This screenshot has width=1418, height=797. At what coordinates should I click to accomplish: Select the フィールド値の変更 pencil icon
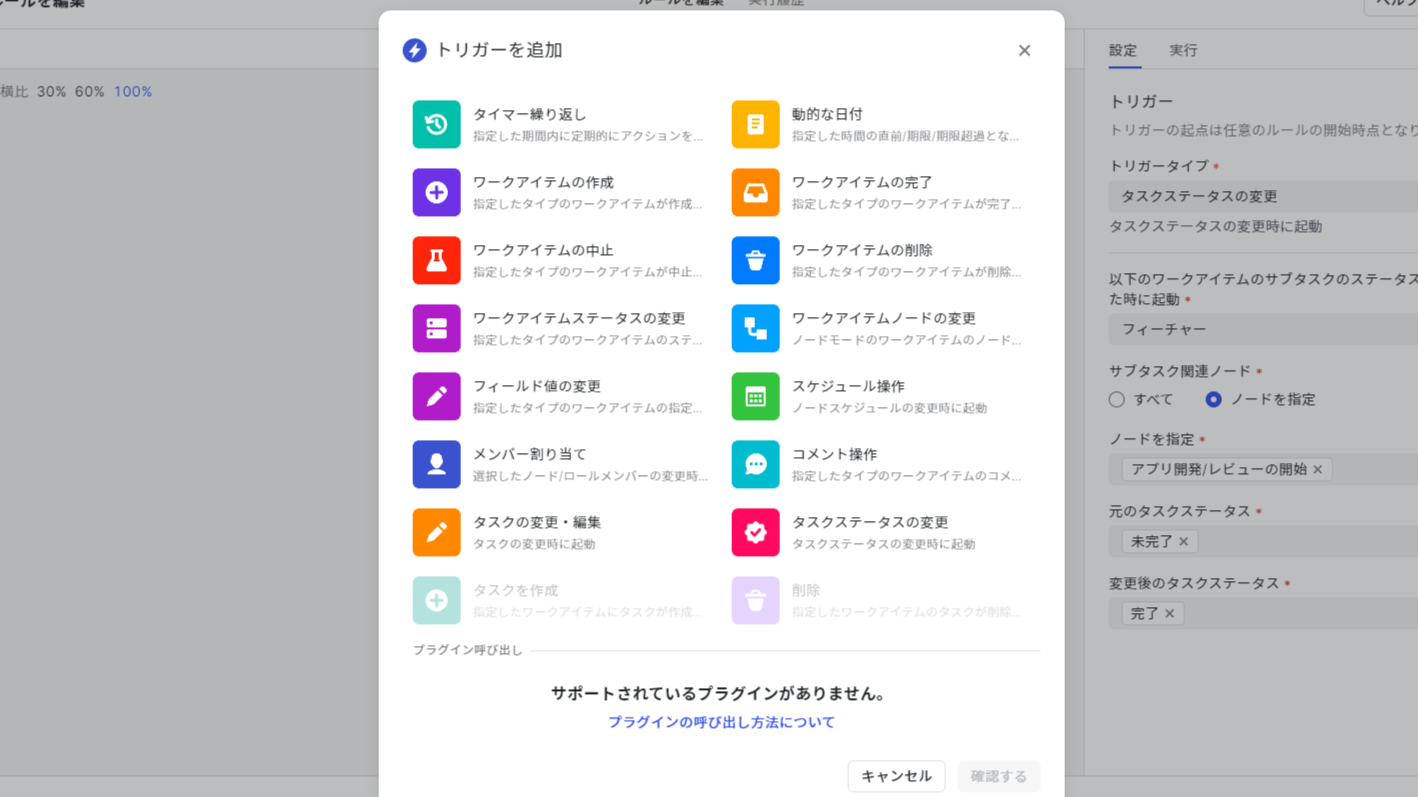pos(436,396)
